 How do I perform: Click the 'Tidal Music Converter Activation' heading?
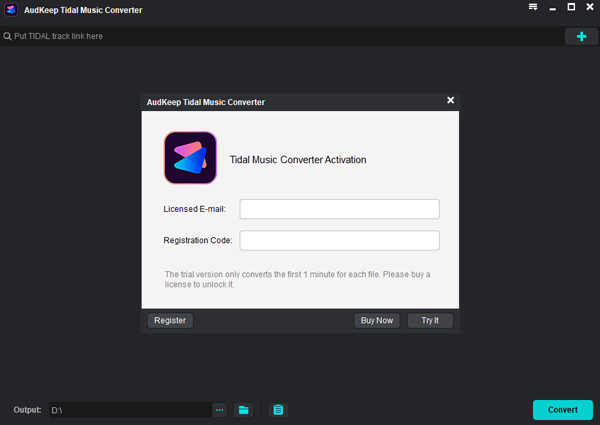pyautogui.click(x=298, y=160)
